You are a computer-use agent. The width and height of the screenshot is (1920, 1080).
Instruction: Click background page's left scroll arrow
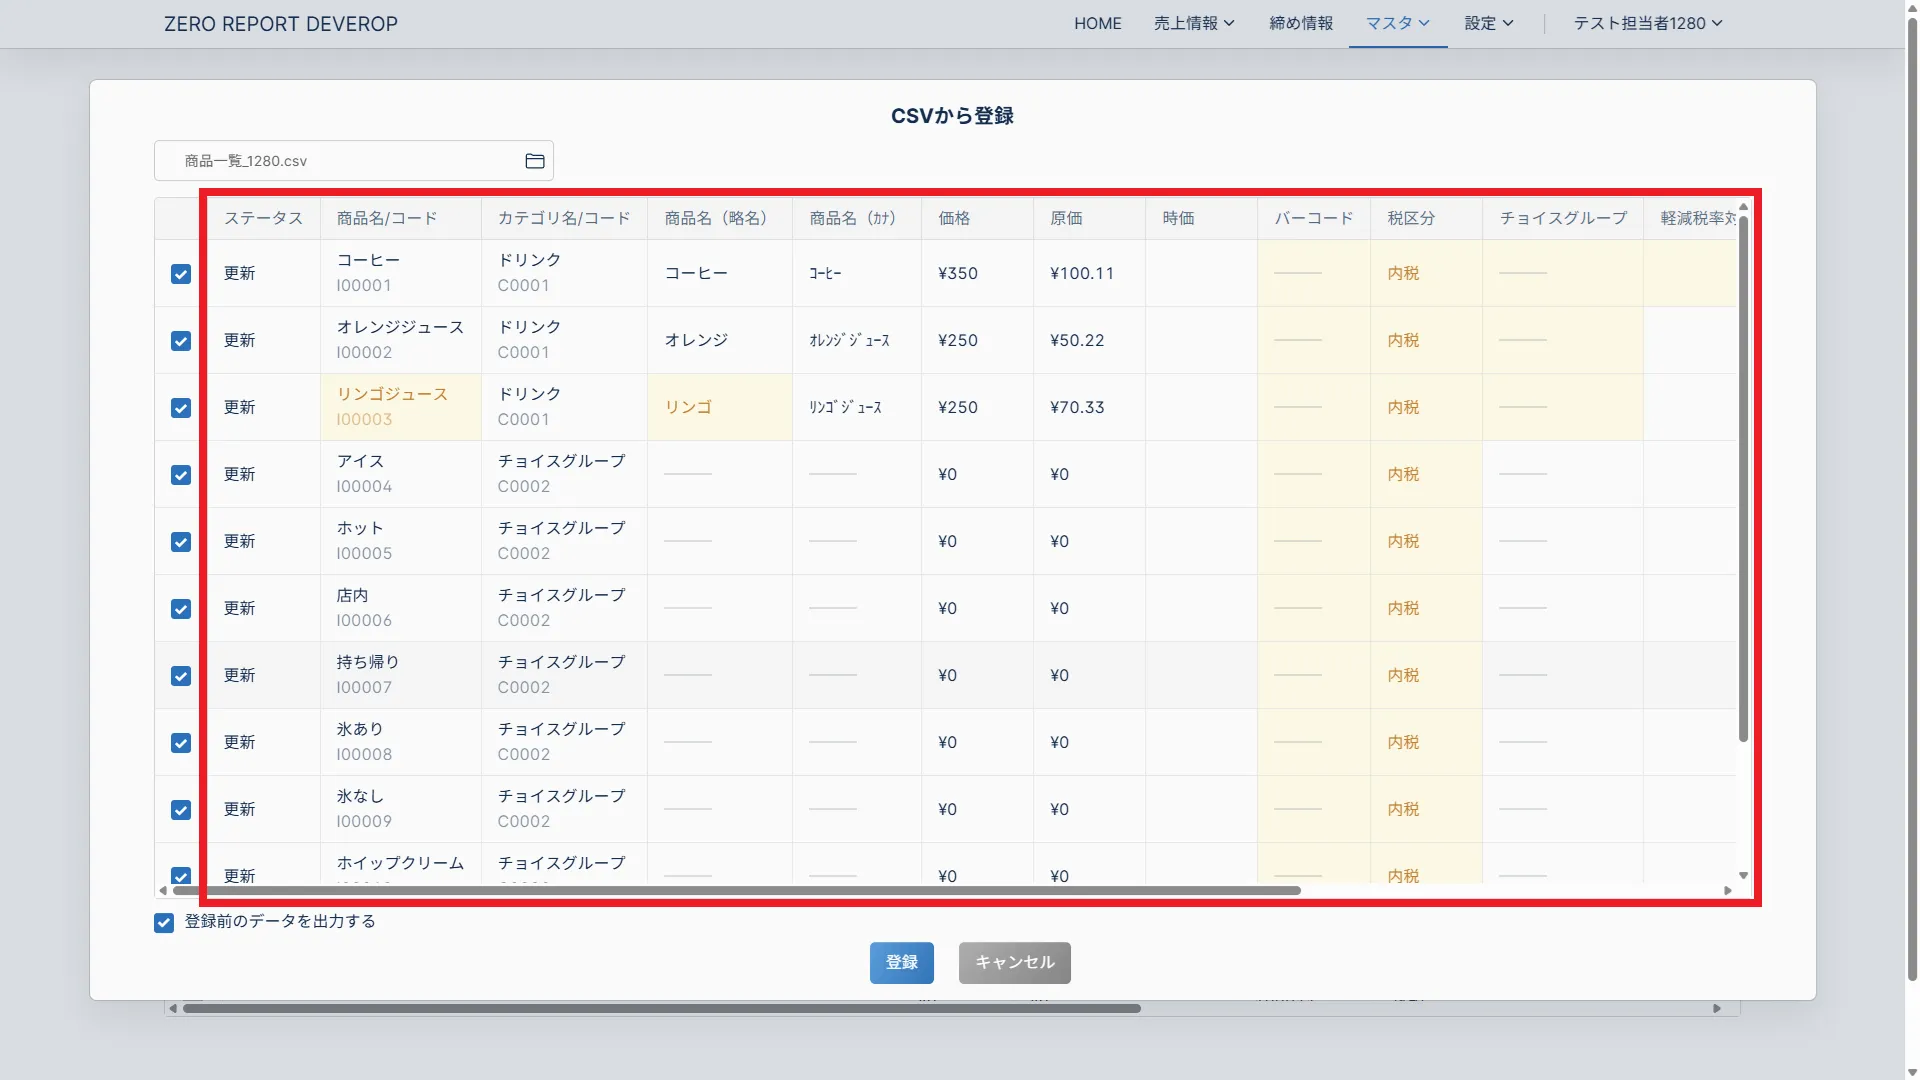pyautogui.click(x=173, y=1008)
